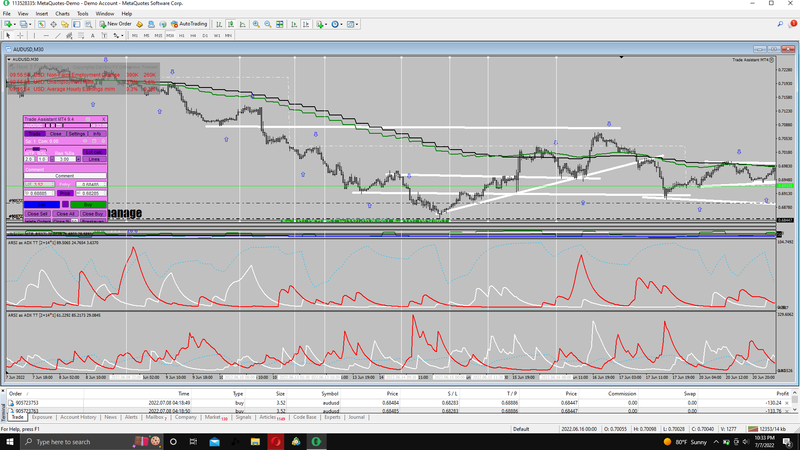Open the Account History tab
800x450 pixels.
[78, 417]
